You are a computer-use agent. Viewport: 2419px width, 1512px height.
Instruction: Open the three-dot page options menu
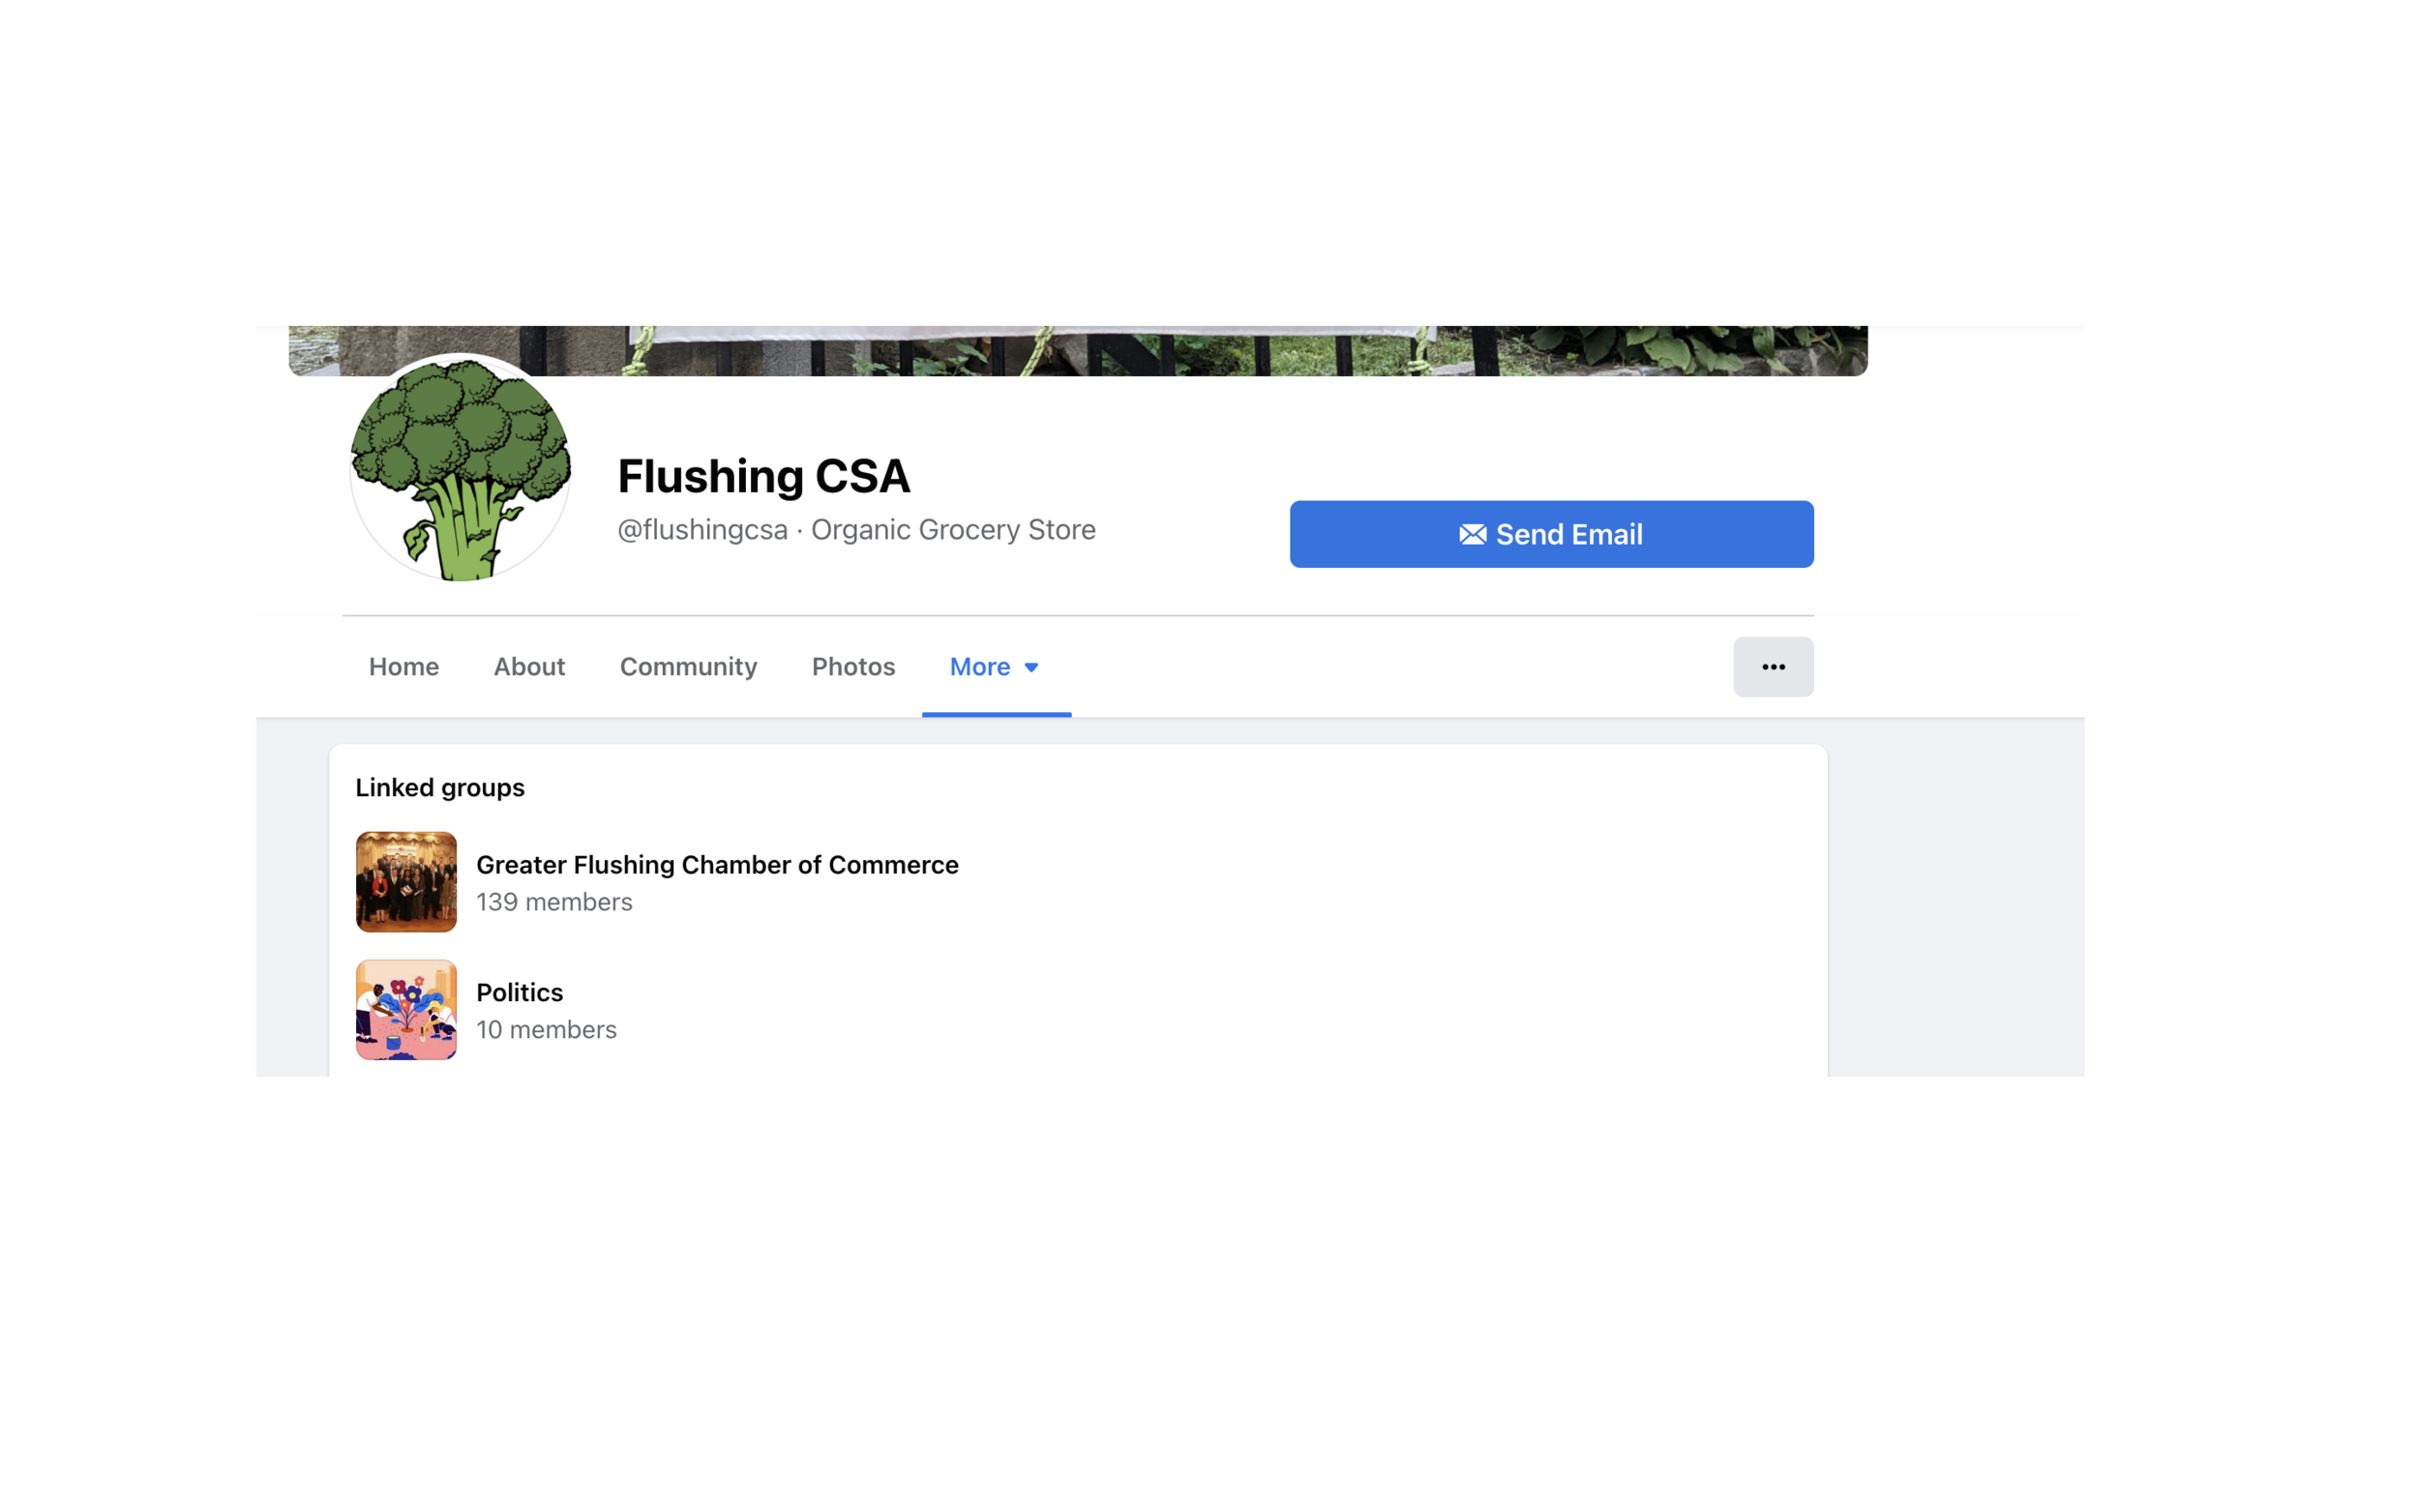1772,667
